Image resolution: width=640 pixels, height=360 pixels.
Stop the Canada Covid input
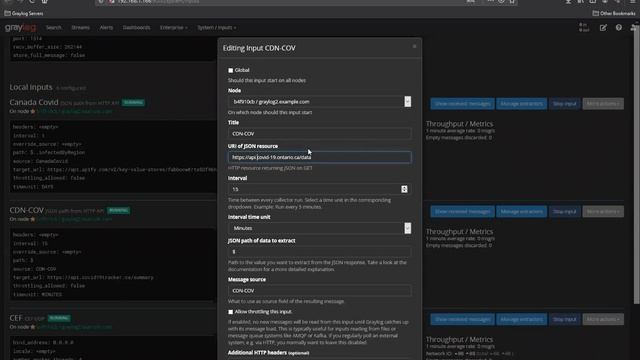[x=564, y=104]
